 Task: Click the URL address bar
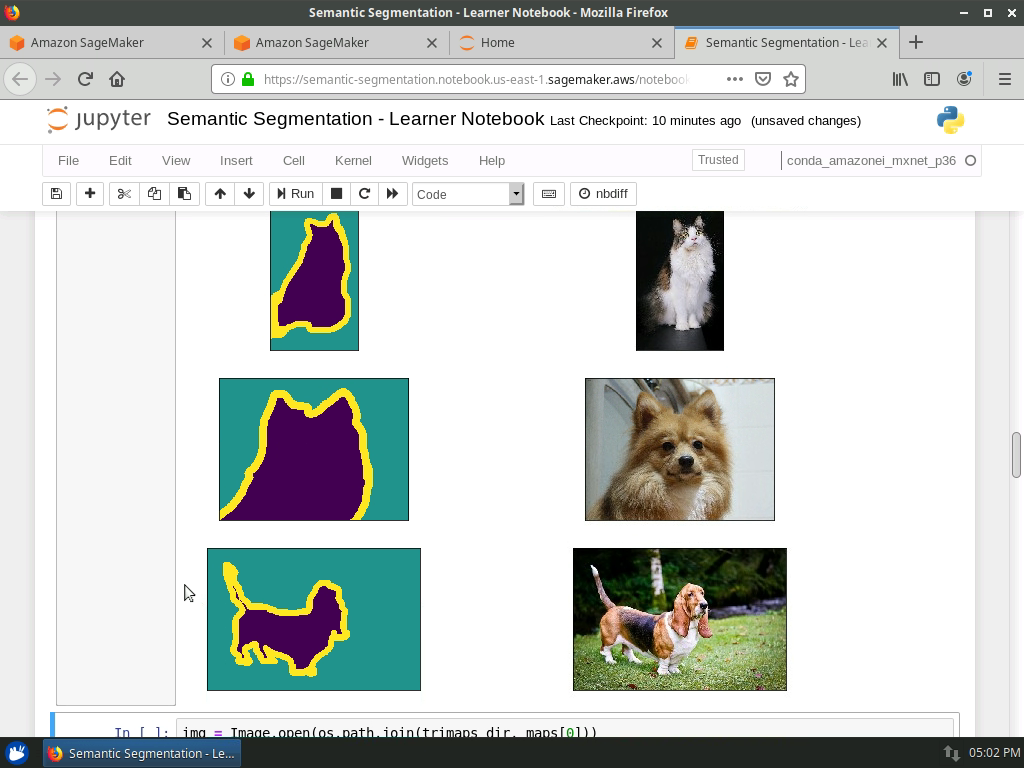[x=477, y=79]
